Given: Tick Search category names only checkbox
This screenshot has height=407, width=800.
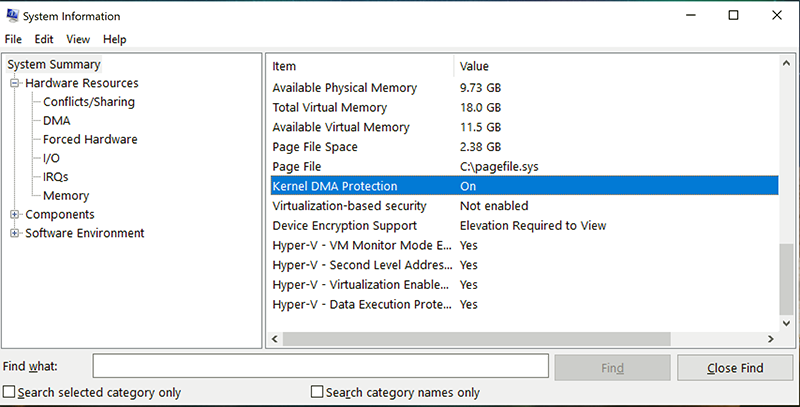Looking at the screenshot, I should click(317, 392).
